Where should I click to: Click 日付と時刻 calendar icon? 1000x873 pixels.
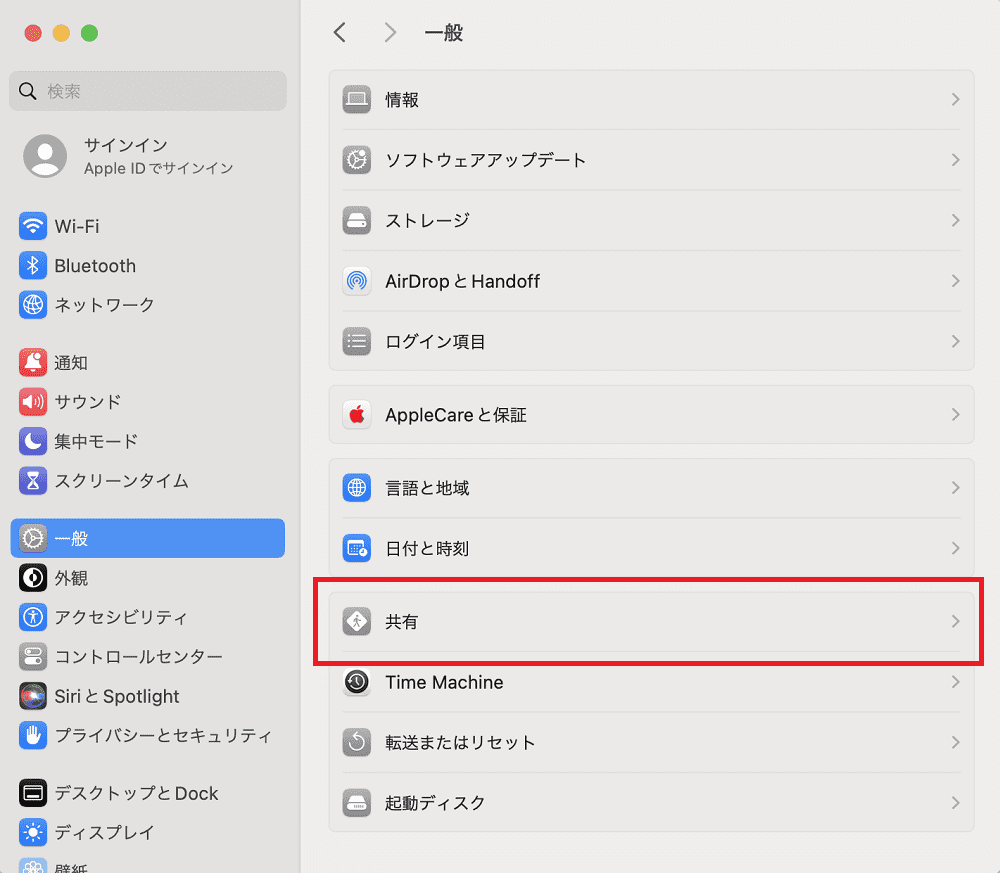[x=357, y=548]
